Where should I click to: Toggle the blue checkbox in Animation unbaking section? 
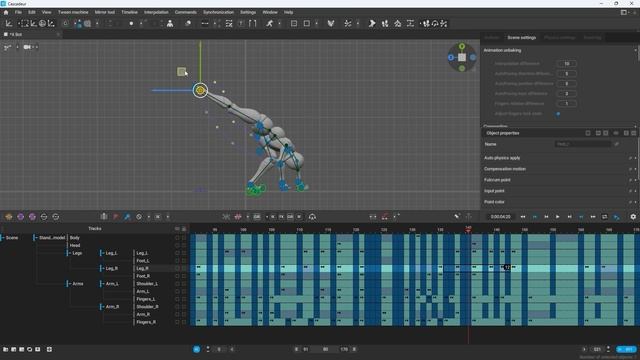(558, 114)
